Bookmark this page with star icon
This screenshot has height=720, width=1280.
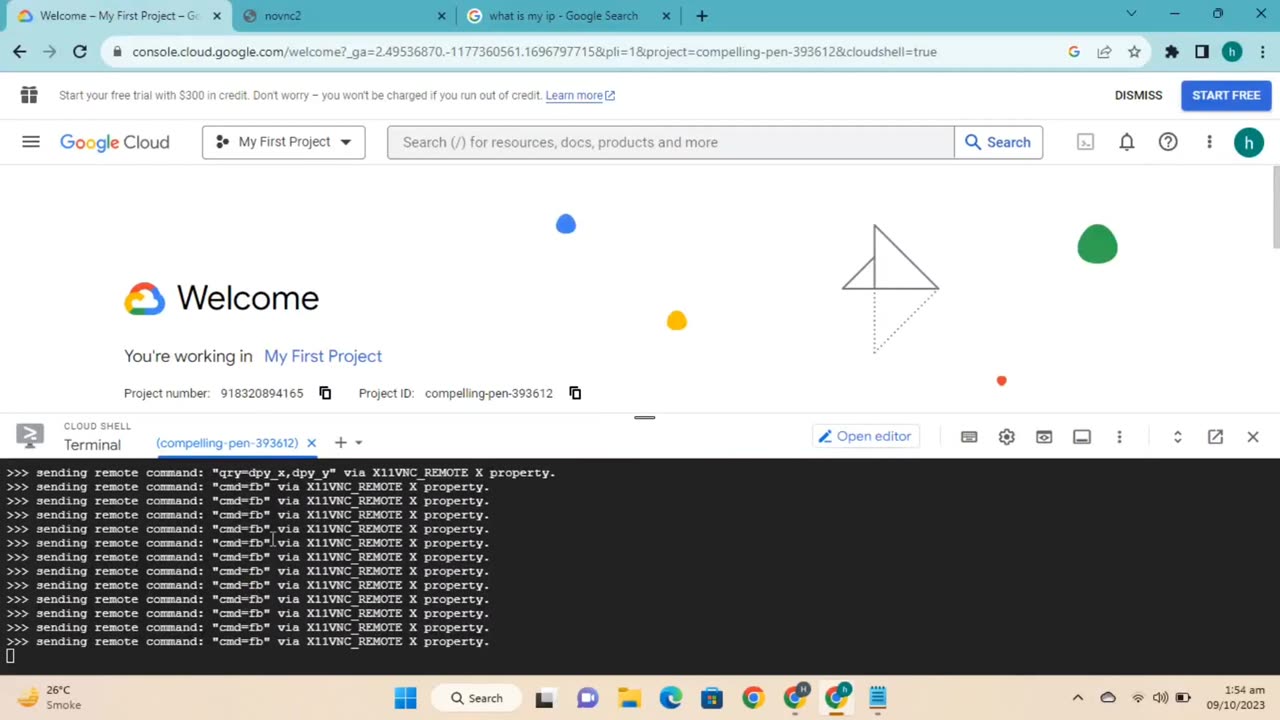point(1134,52)
